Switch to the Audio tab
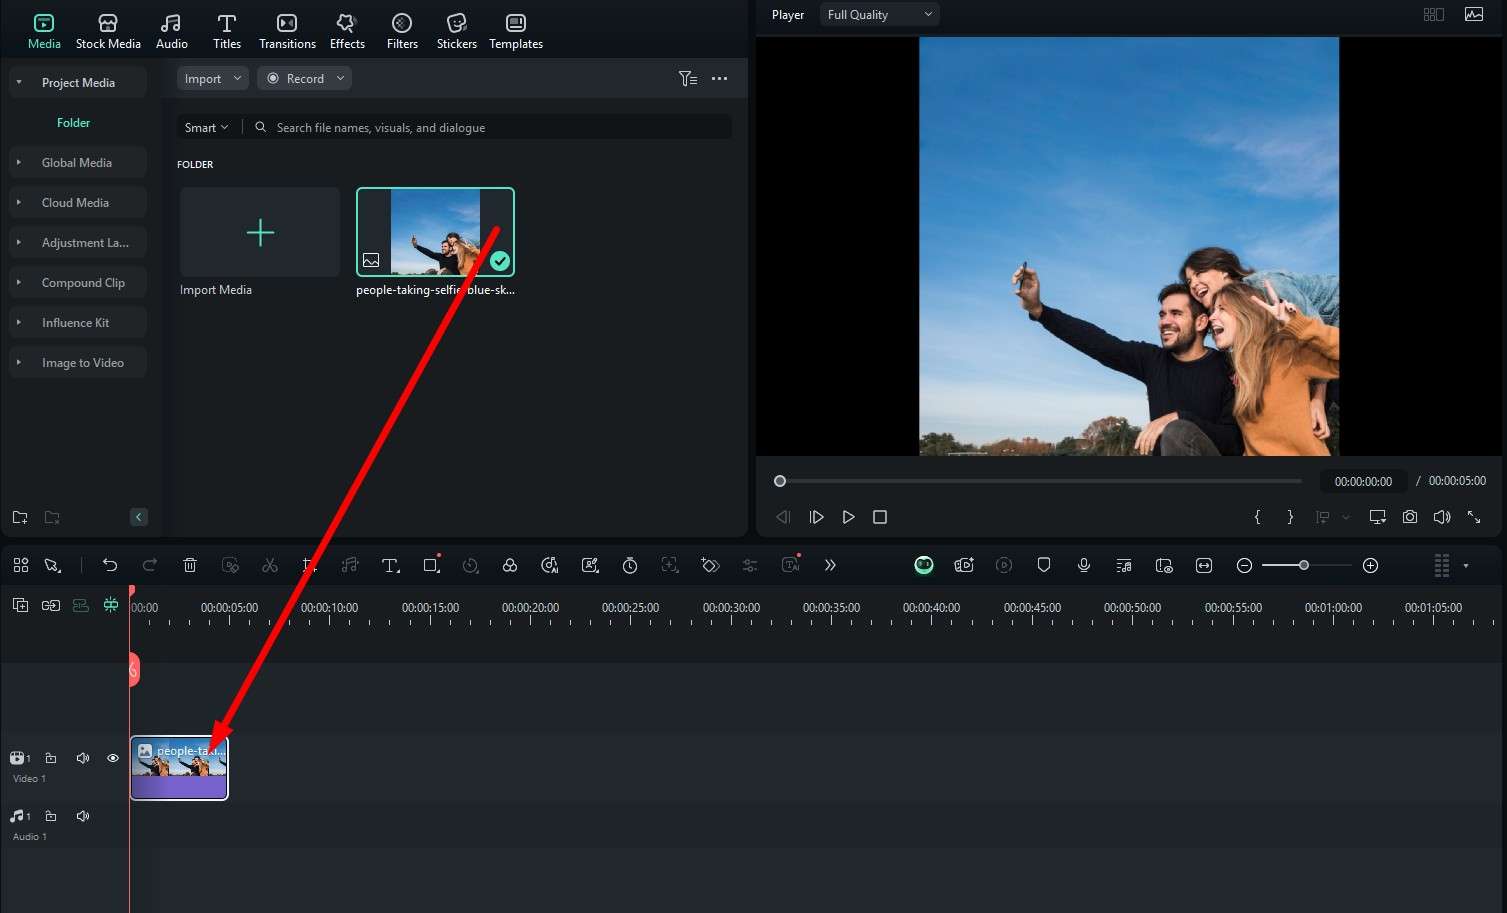 pyautogui.click(x=171, y=31)
